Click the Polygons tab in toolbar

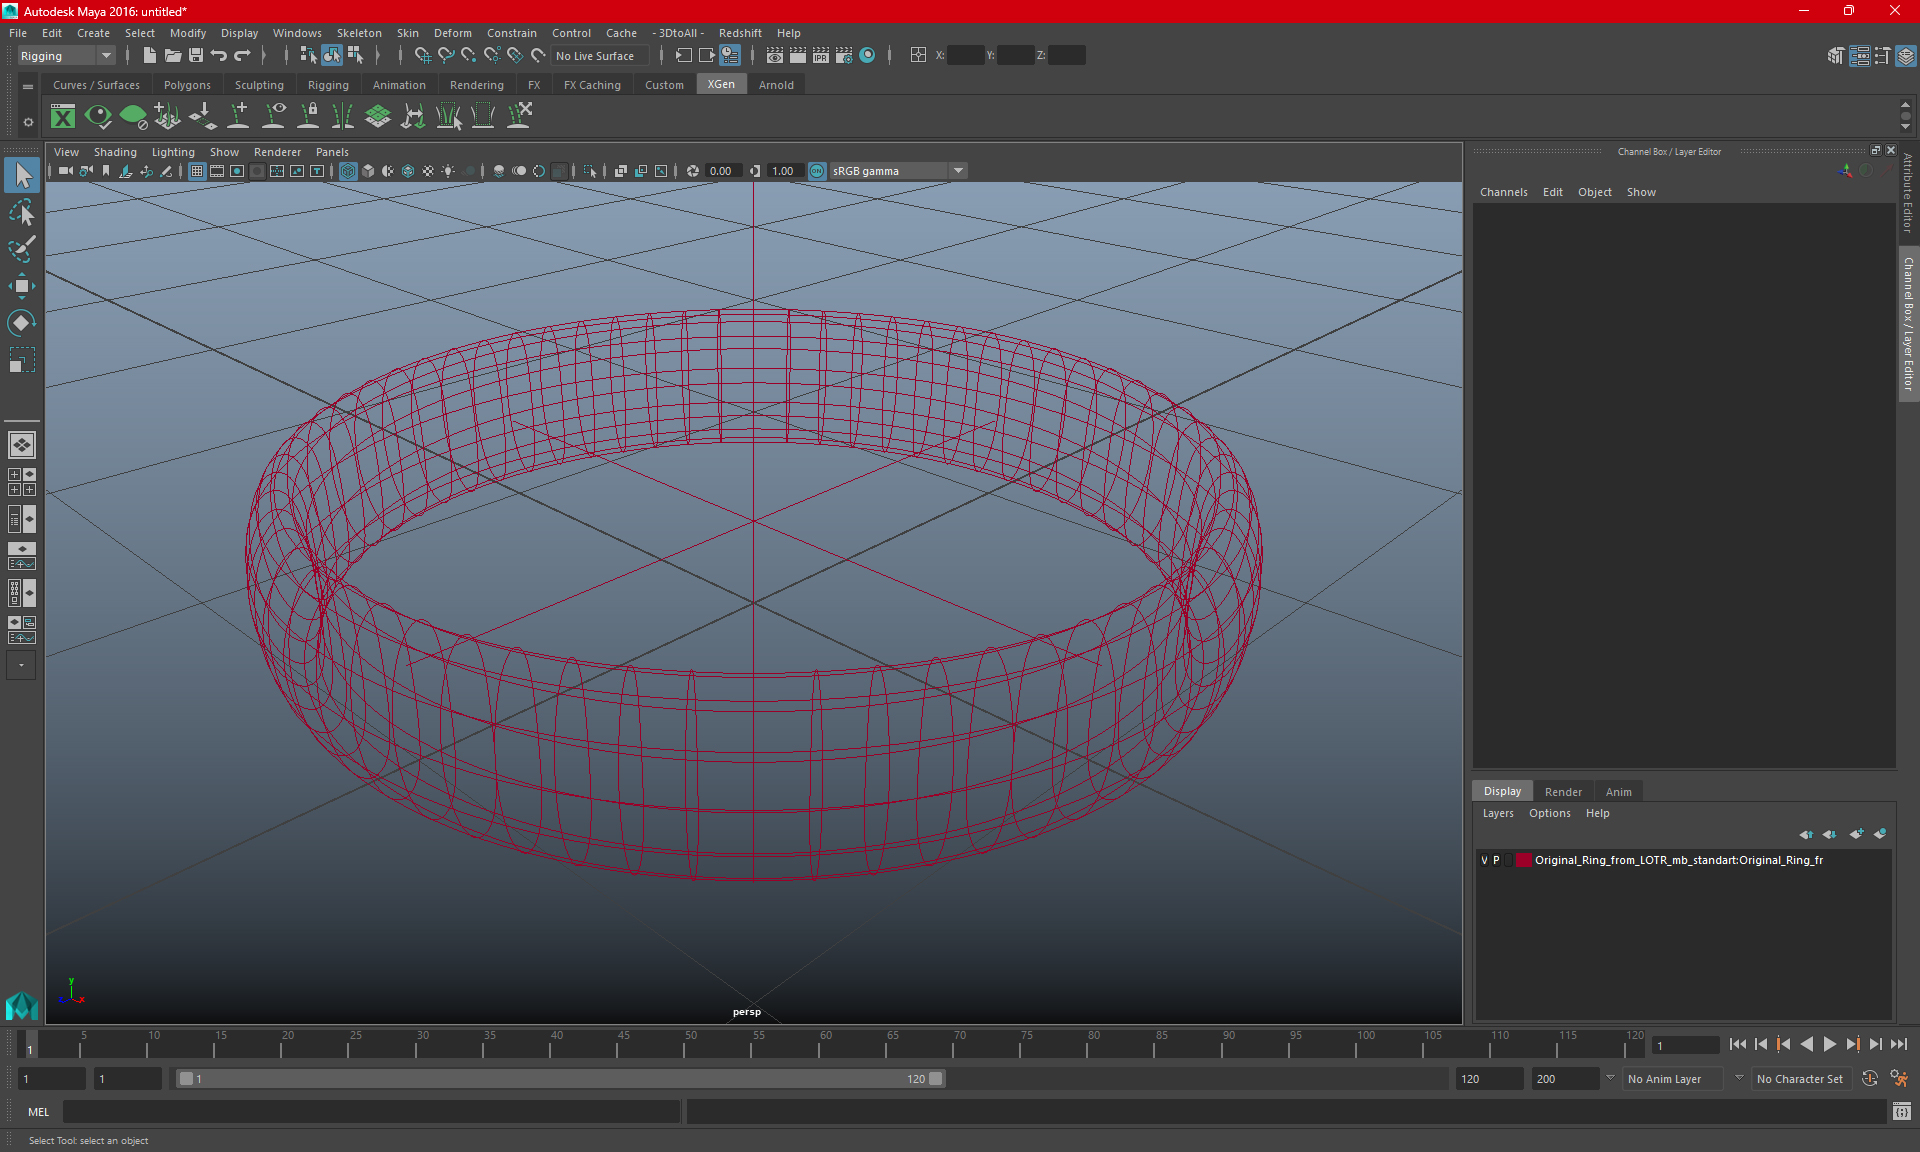[x=189, y=85]
